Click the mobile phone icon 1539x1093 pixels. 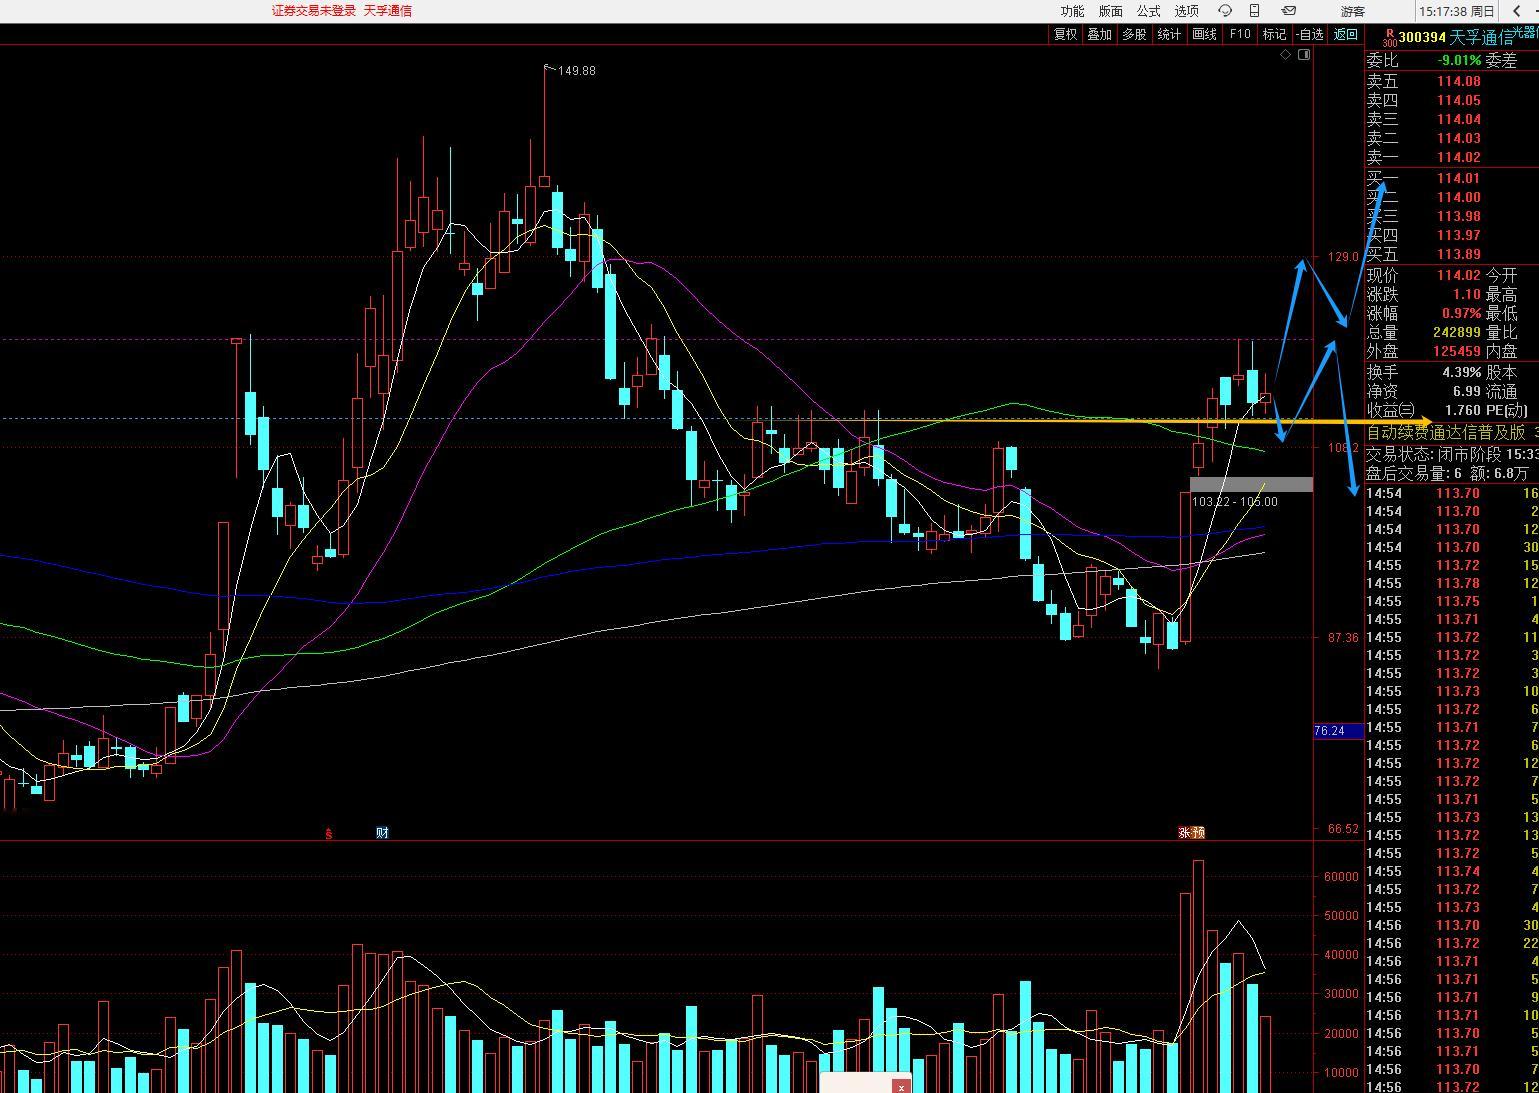point(1255,11)
